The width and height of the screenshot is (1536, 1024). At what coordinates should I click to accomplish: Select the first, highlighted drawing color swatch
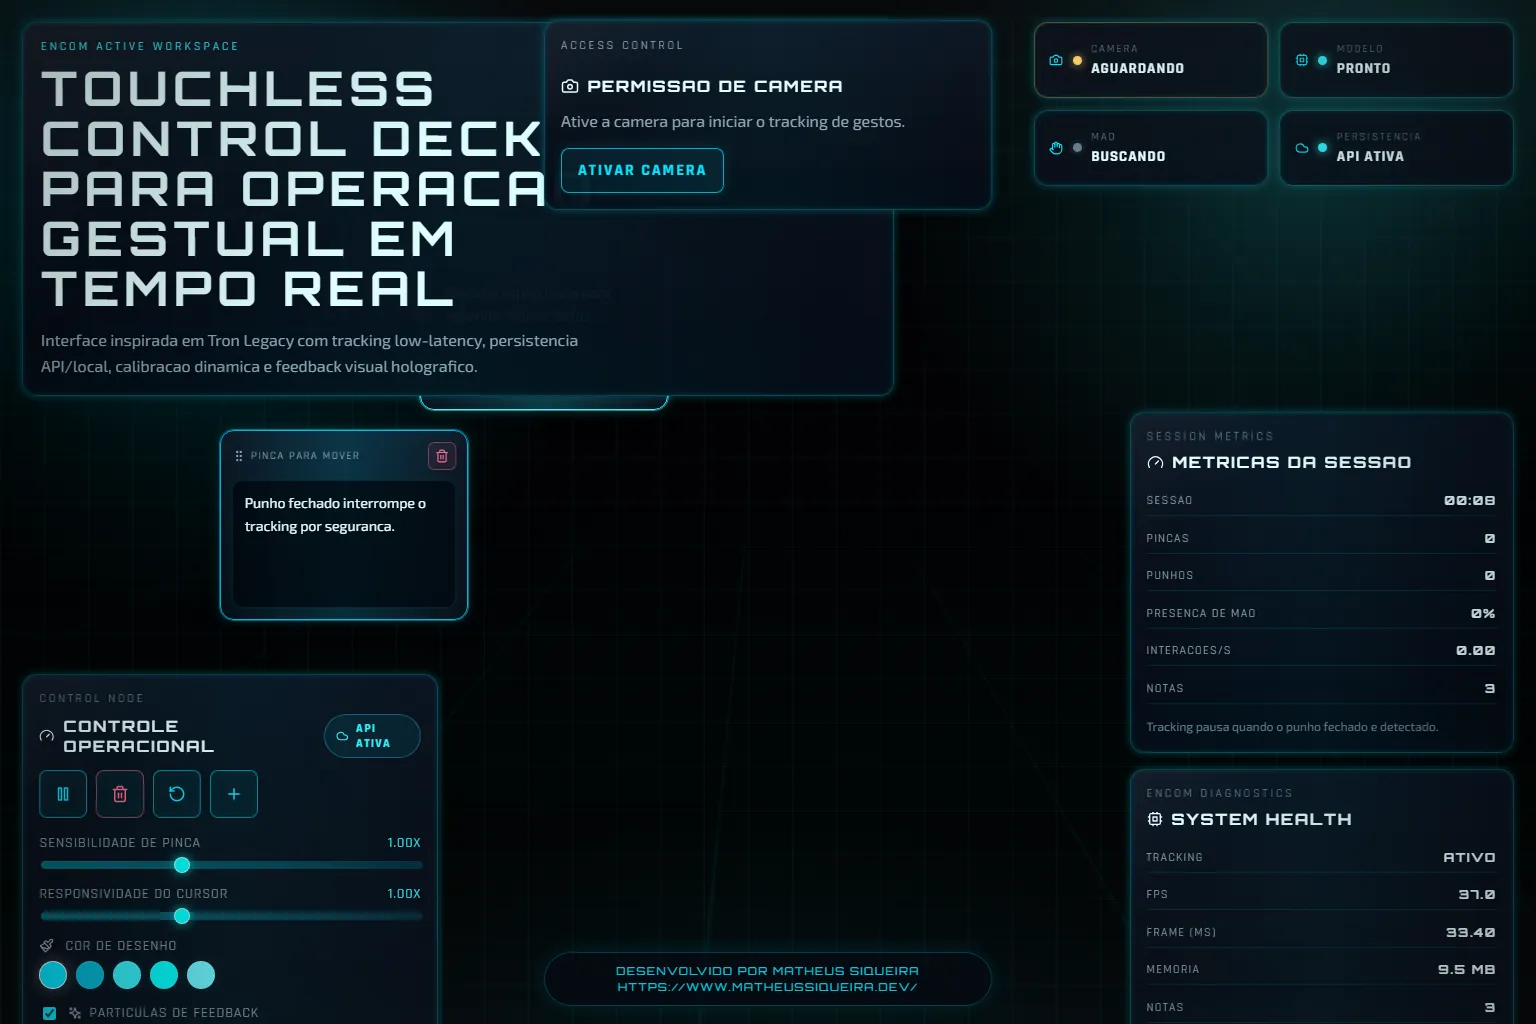(53, 975)
